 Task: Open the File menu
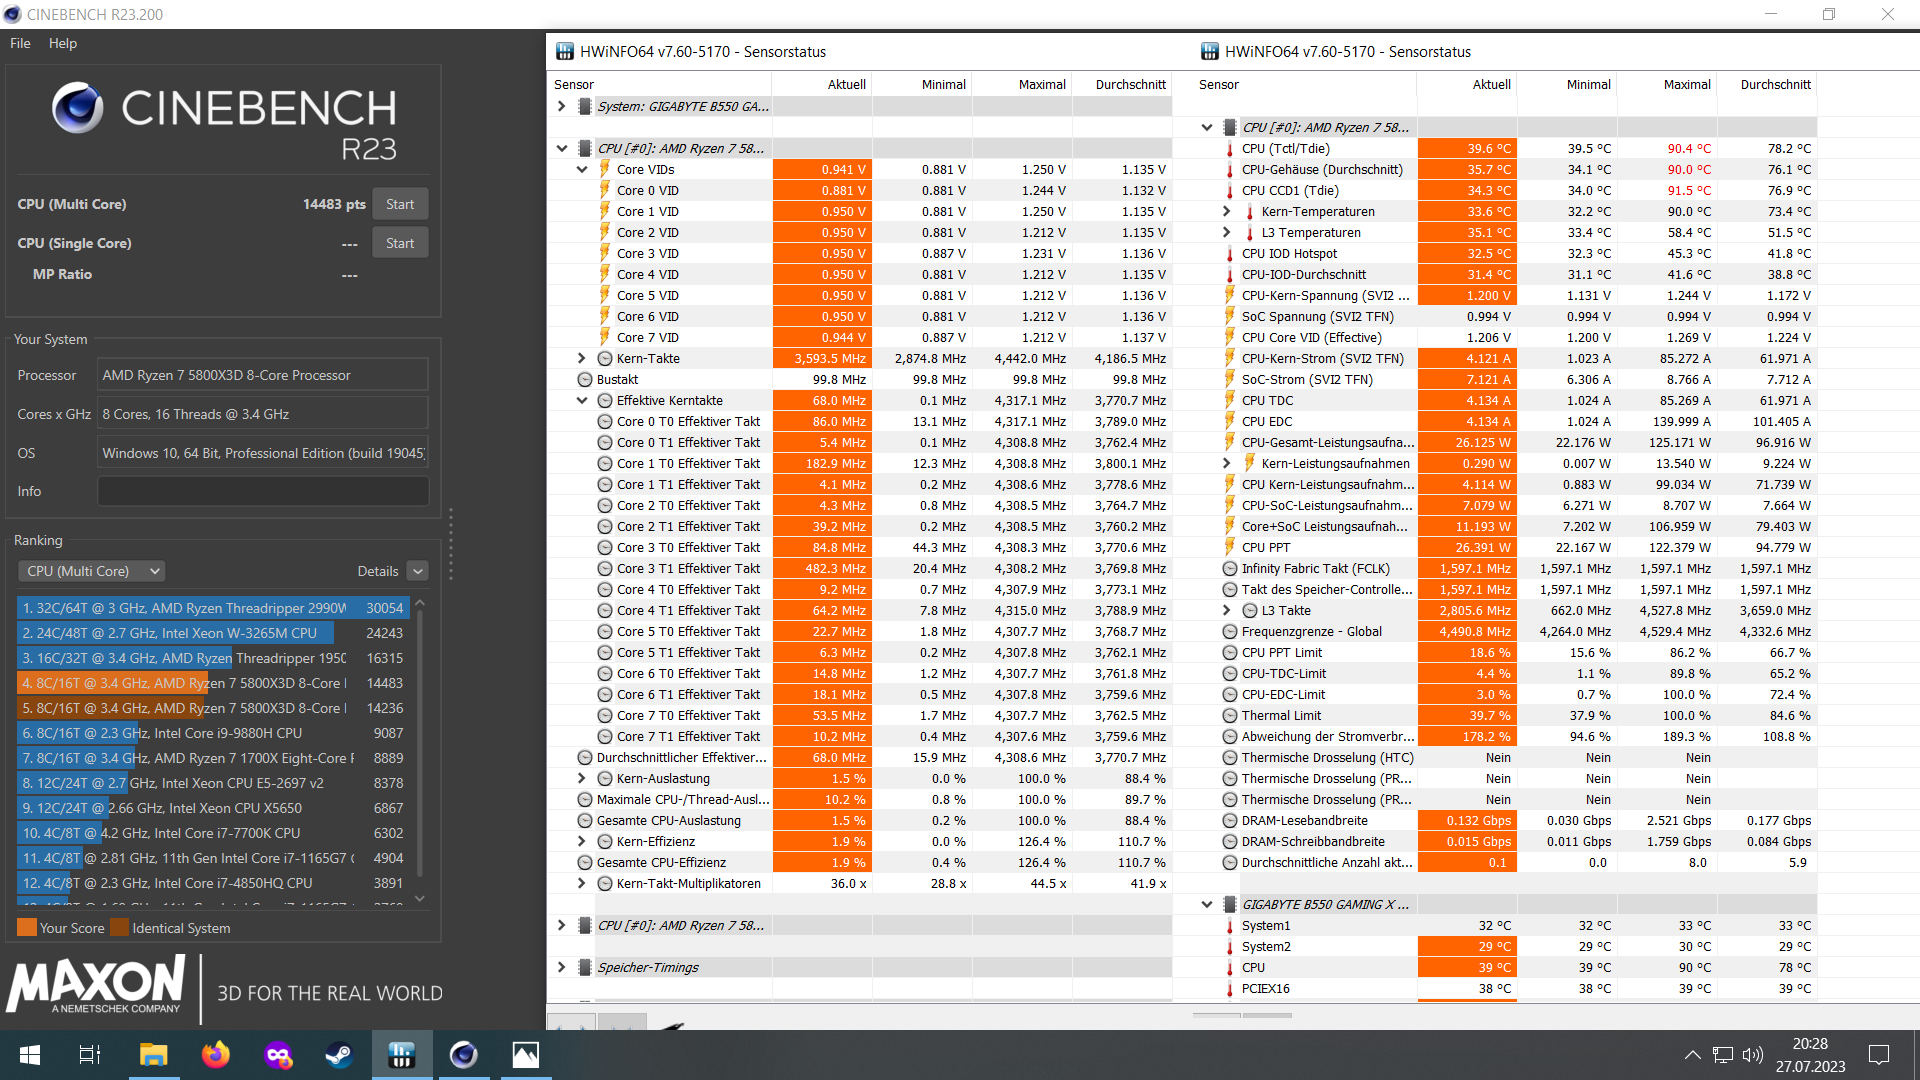coord(20,43)
